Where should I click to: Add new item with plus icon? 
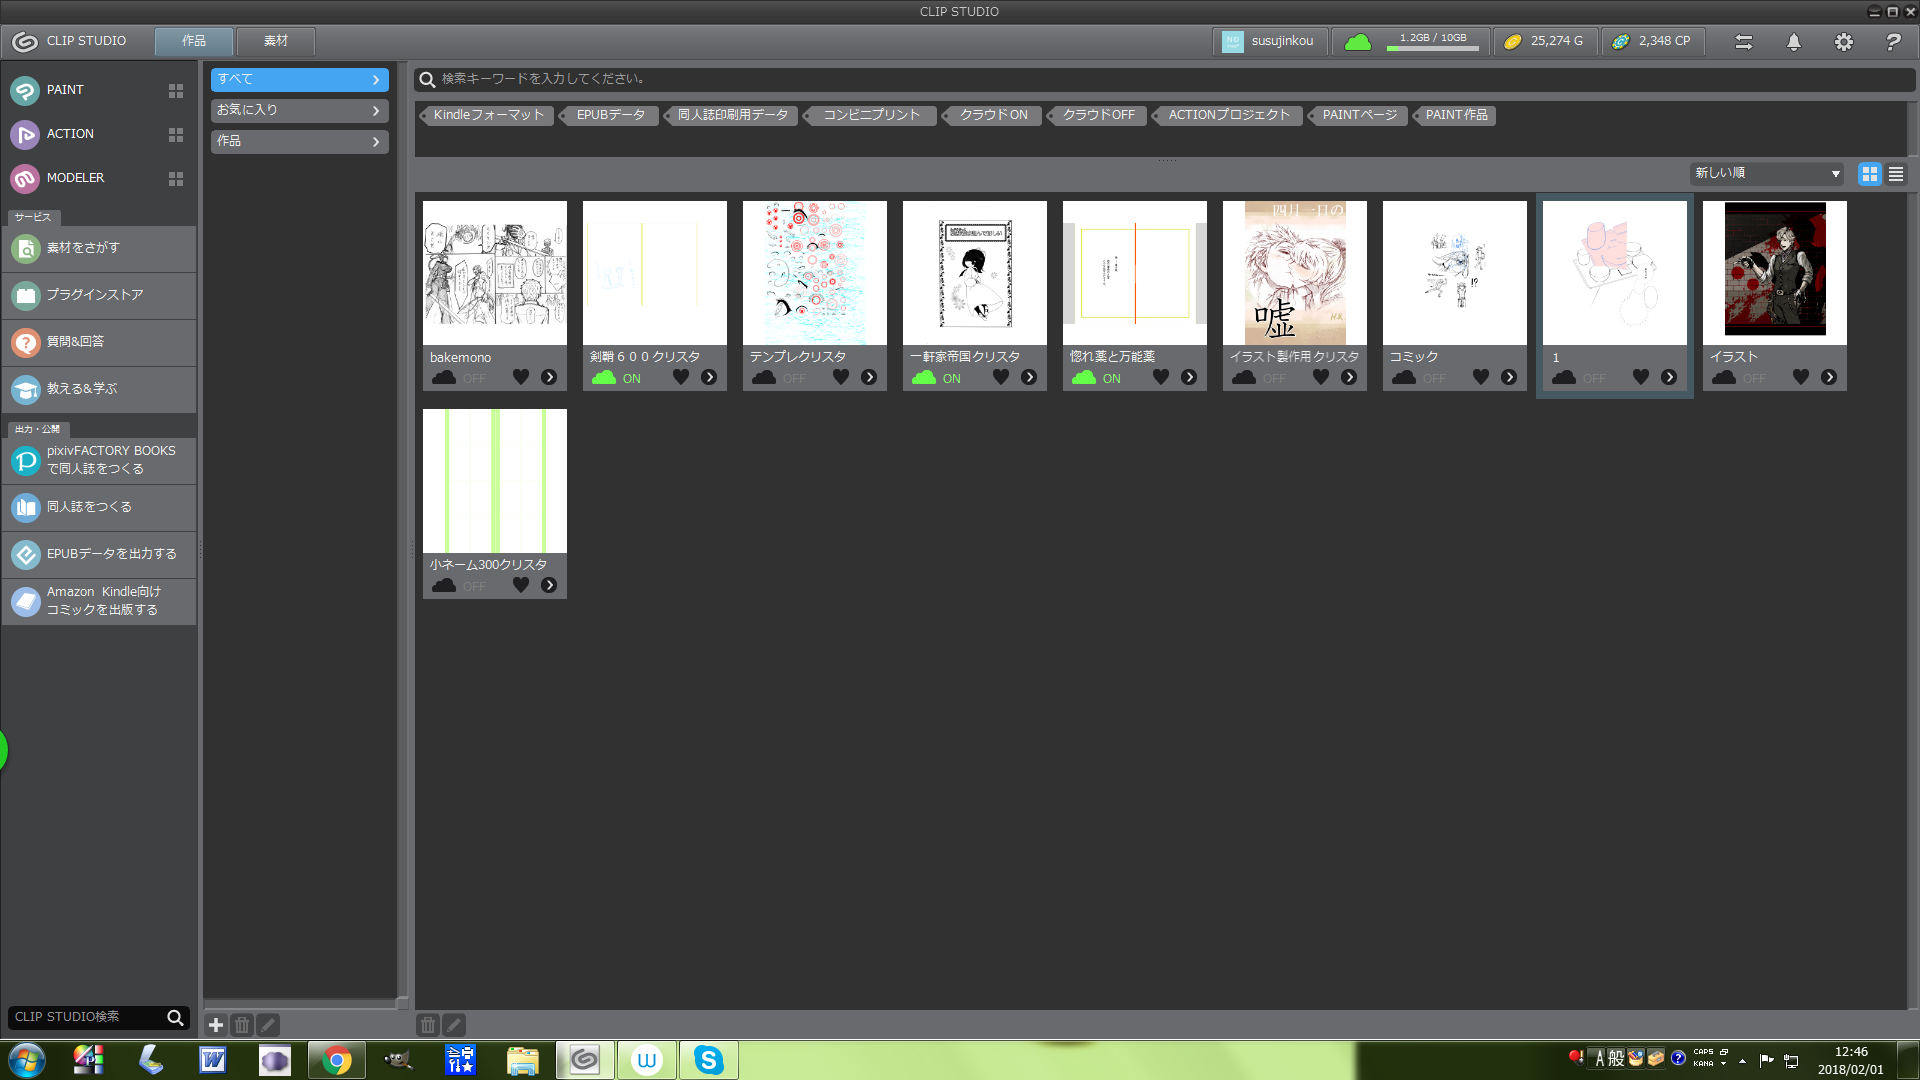pos(215,1025)
